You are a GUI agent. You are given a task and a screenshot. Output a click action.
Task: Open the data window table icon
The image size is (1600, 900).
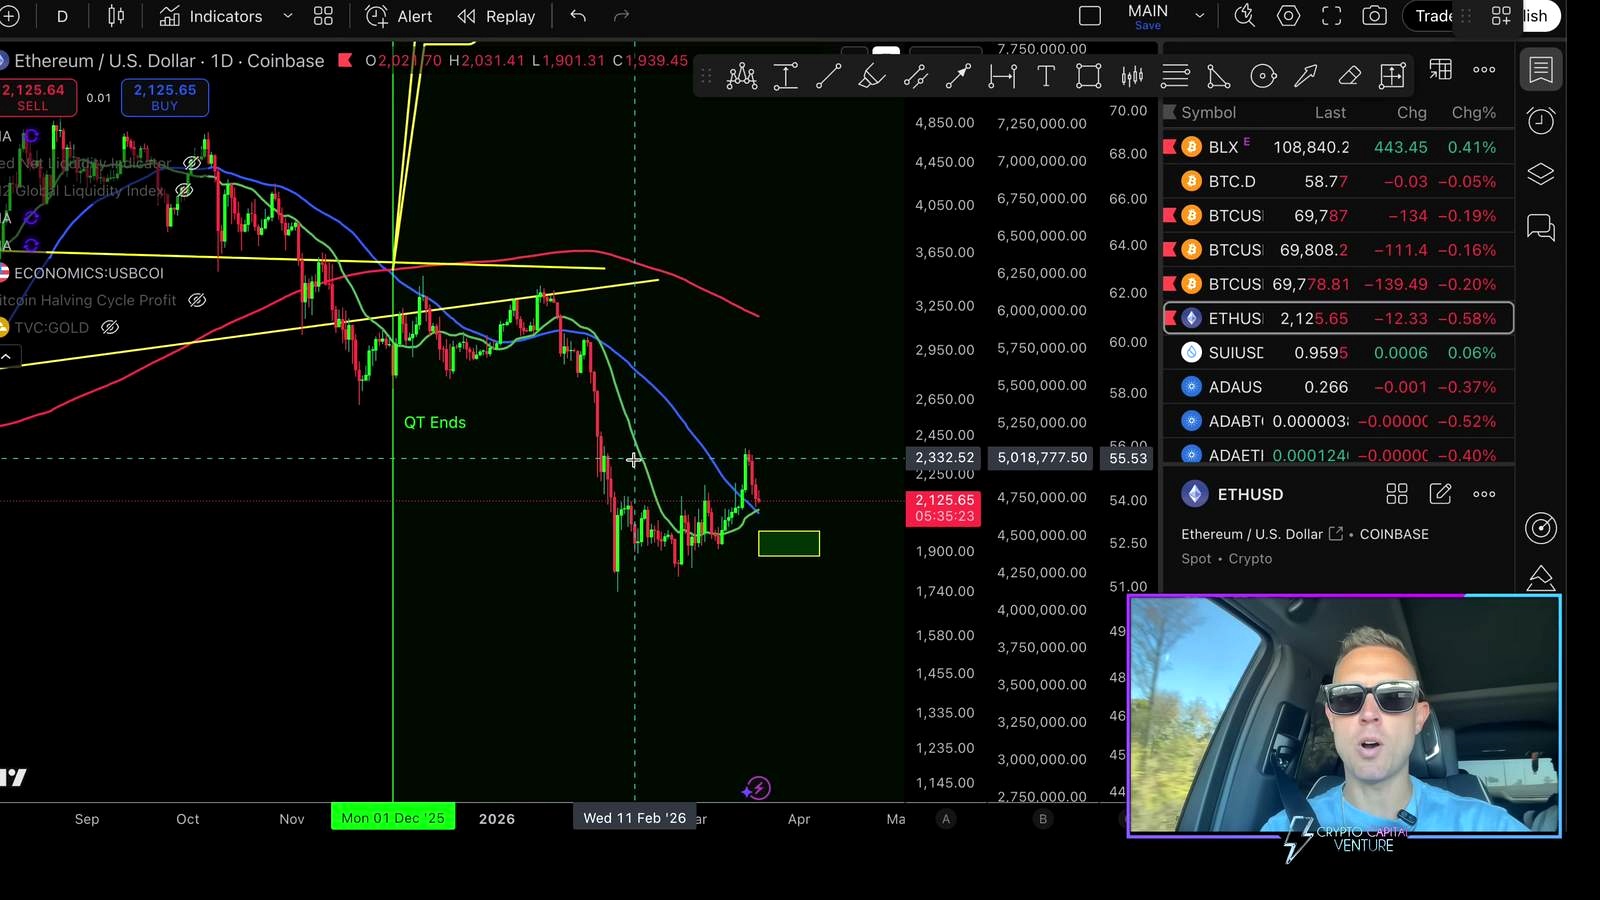click(1440, 70)
